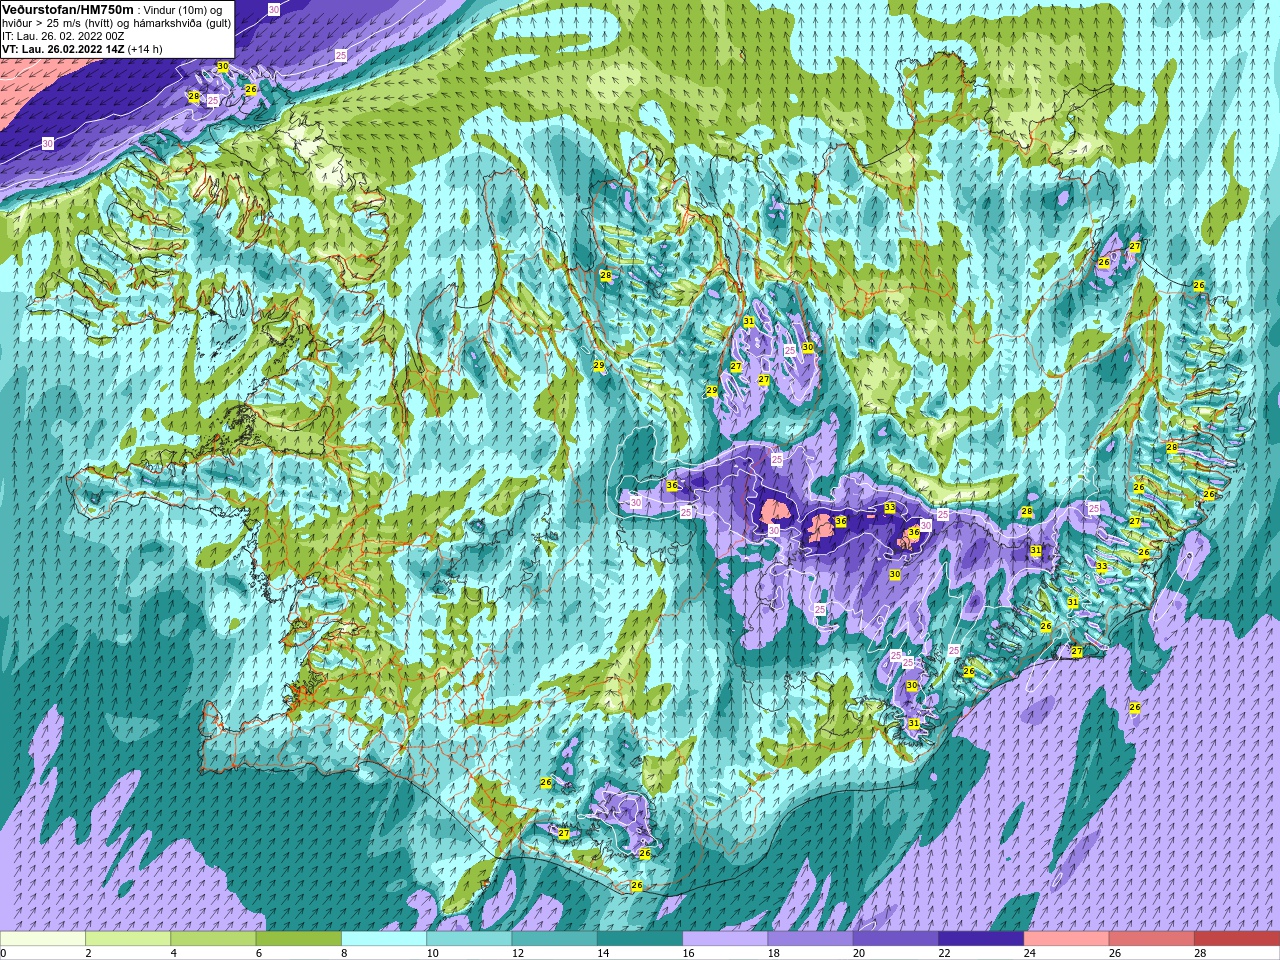Screen dimensions: 1280x960
Task: Click the legend scale value 8
Action: pyautogui.click(x=345, y=953)
